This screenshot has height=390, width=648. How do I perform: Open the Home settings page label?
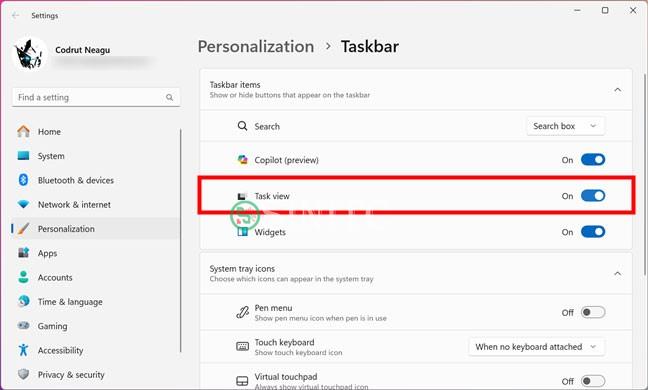[49, 132]
